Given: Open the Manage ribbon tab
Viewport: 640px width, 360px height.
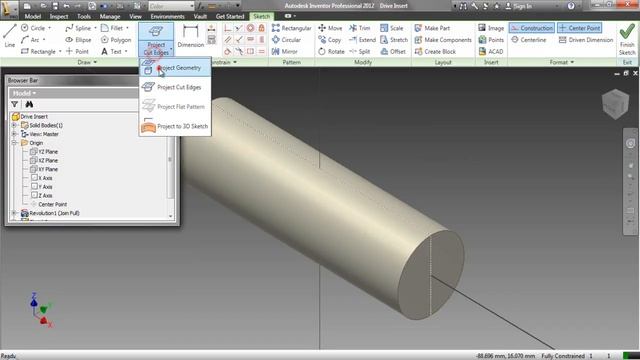Looking at the screenshot, I should pos(110,16).
